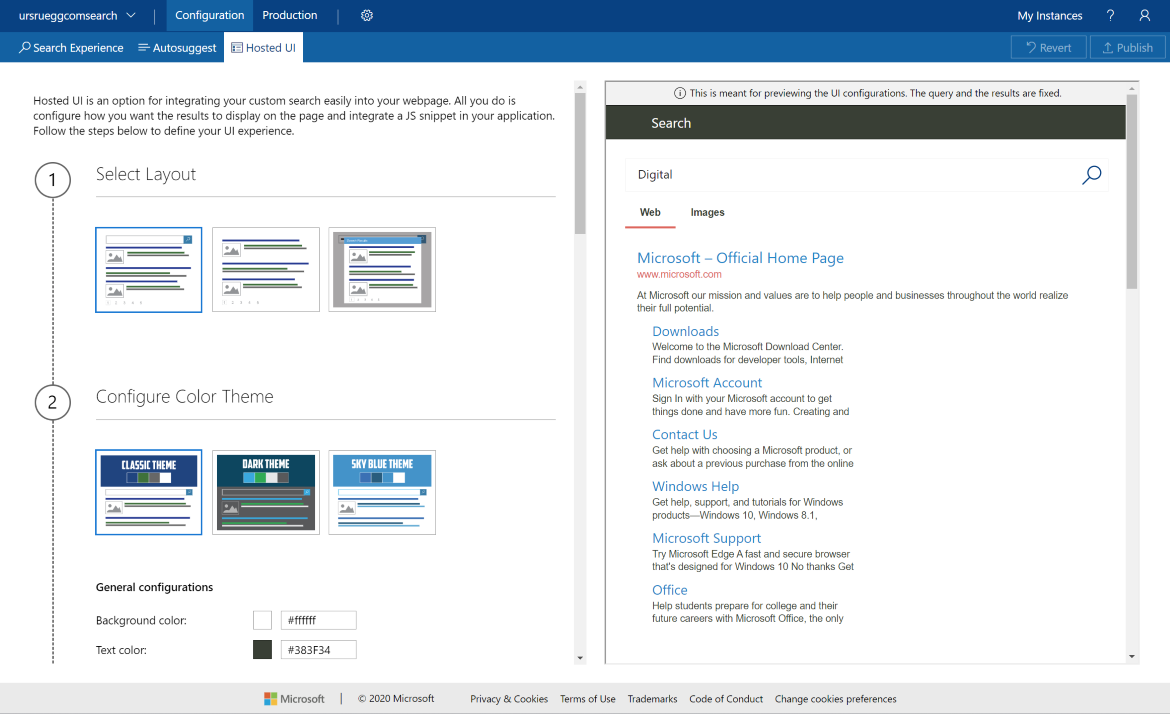Click the Publish button
The height and width of the screenshot is (714, 1170).
1127,48
